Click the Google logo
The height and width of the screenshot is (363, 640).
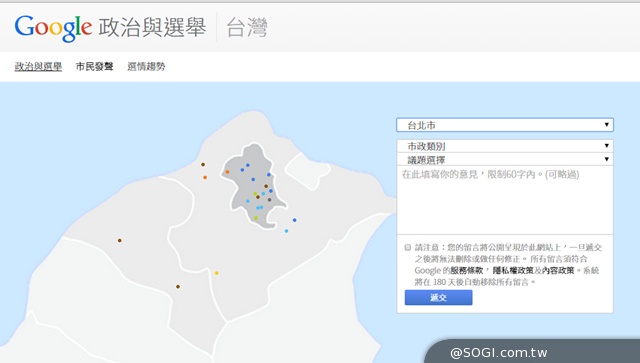[53, 28]
